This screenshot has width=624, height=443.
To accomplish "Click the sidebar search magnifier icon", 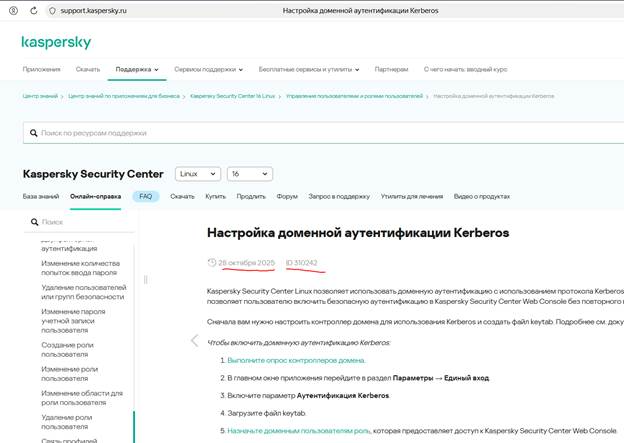I will click(35, 222).
